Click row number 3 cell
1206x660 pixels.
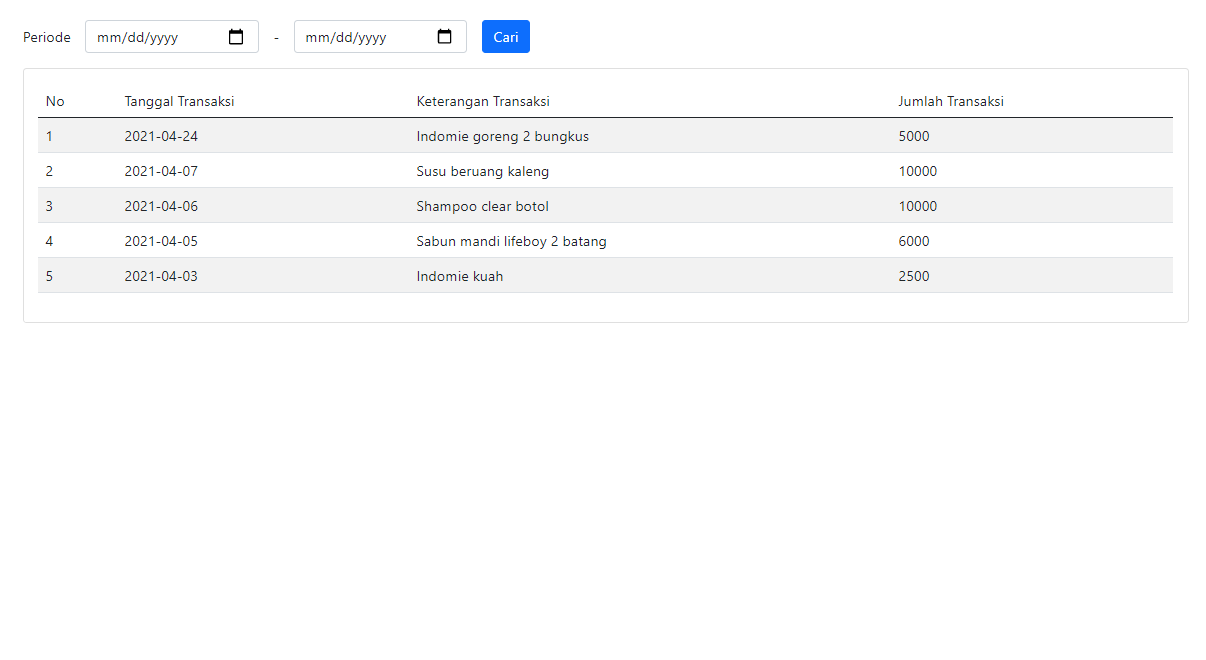coord(49,206)
